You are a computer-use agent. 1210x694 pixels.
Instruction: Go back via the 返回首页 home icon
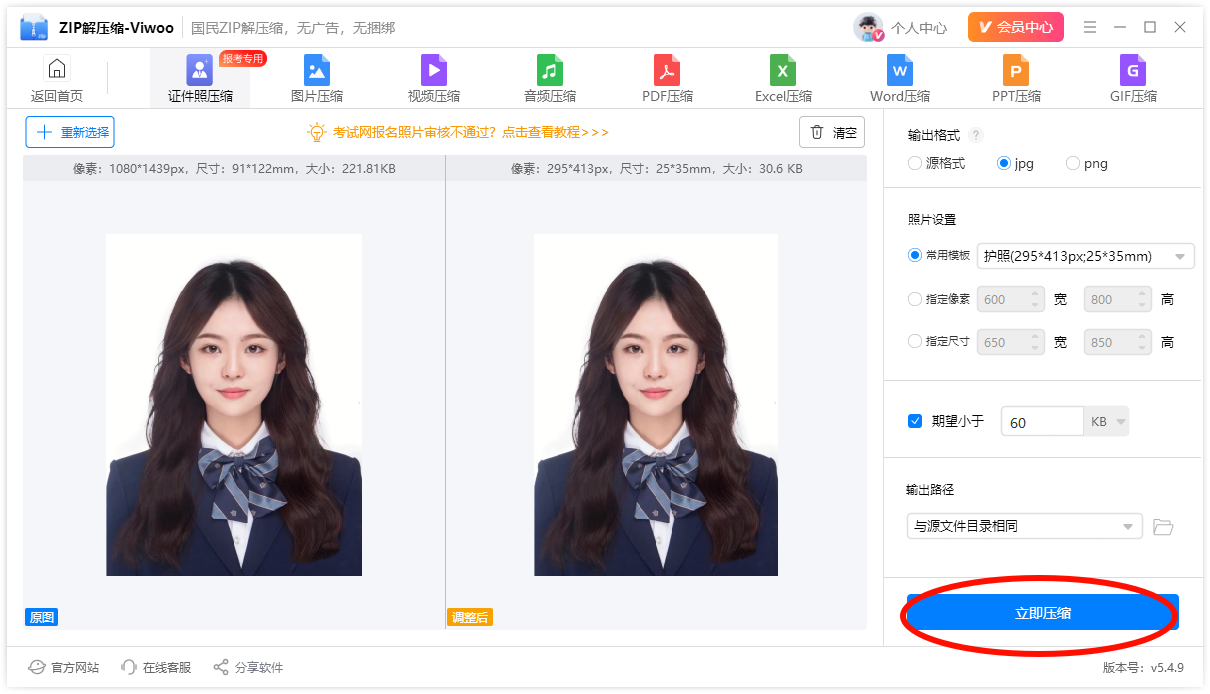click(x=57, y=69)
